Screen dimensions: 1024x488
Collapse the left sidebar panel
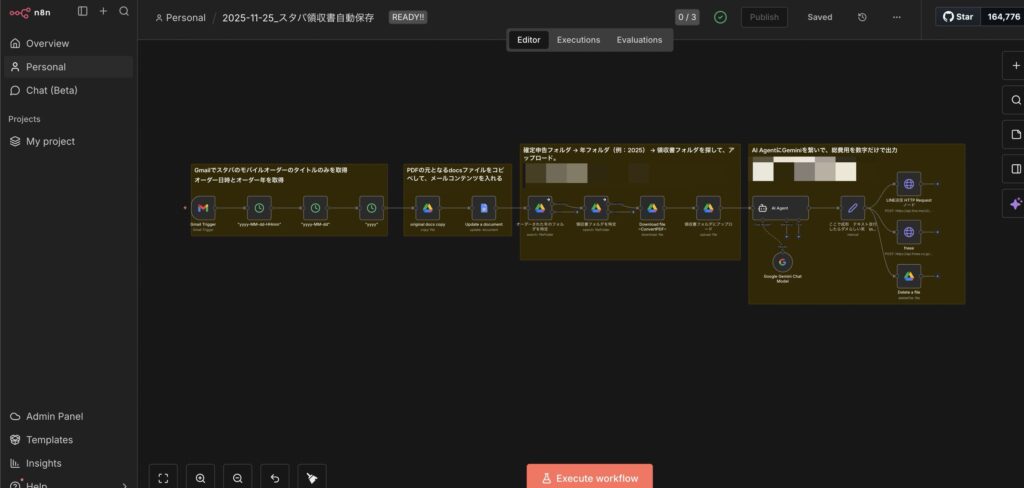tap(82, 11)
